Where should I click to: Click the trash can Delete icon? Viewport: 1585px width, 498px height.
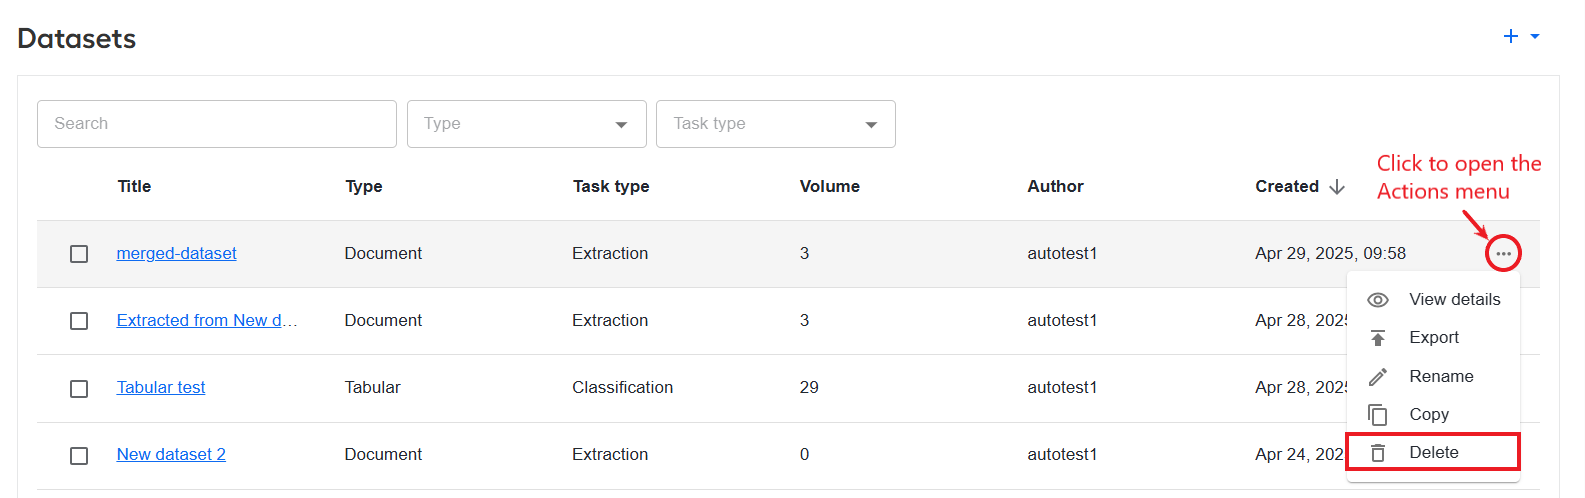tap(1378, 453)
